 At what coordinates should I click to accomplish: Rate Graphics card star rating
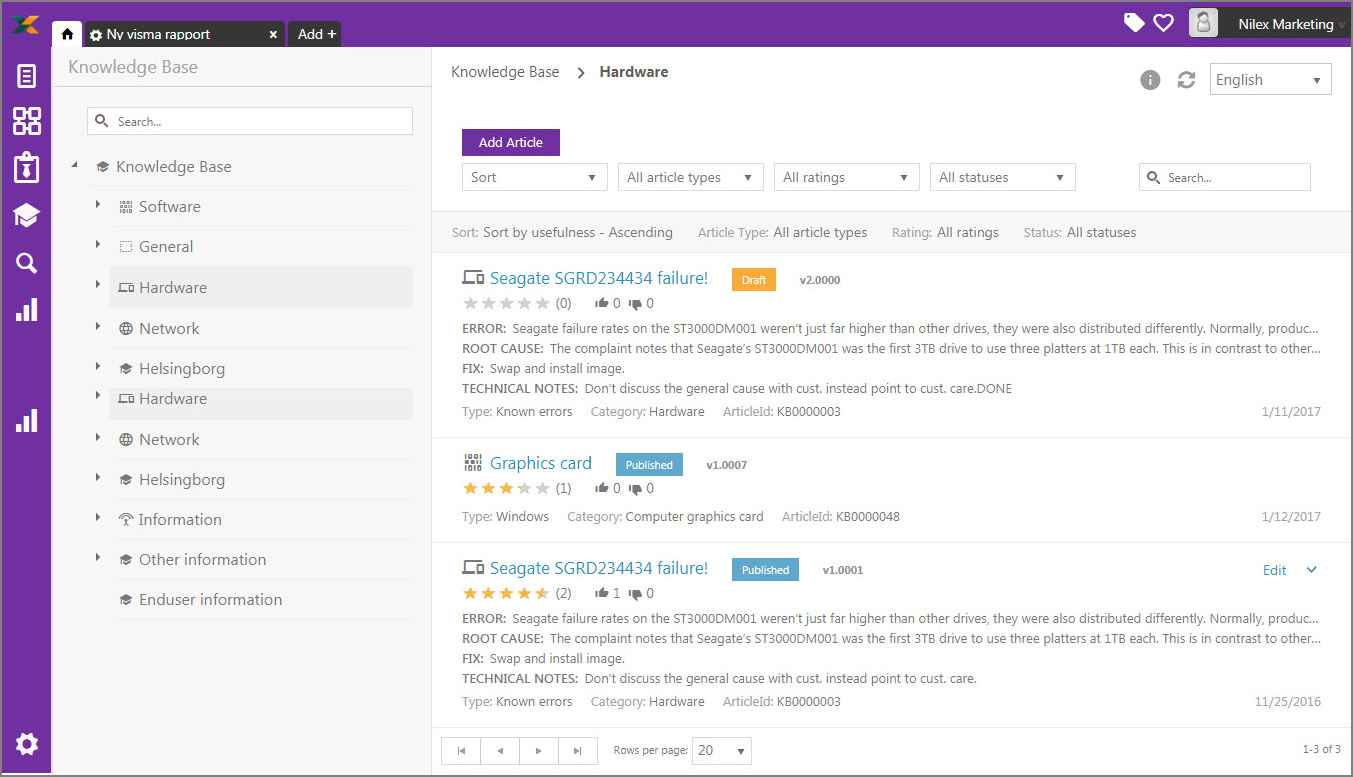(506, 488)
